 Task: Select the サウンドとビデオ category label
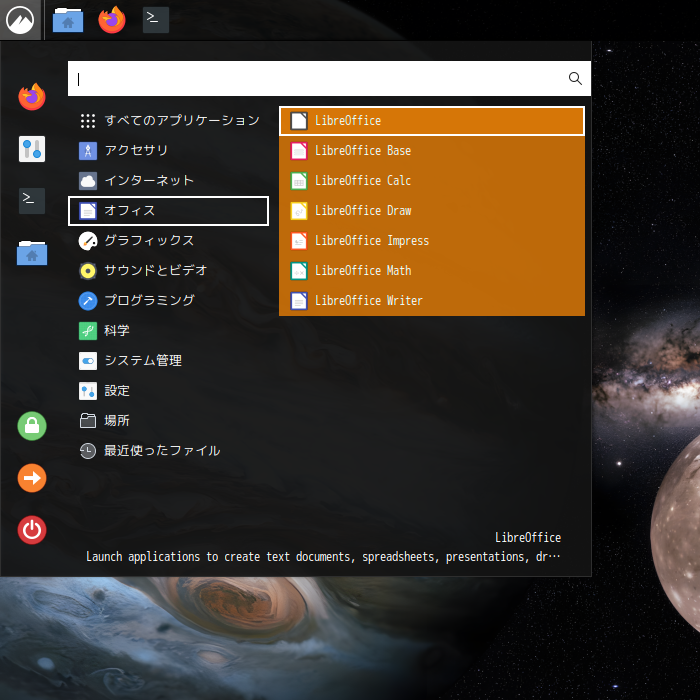tap(156, 270)
